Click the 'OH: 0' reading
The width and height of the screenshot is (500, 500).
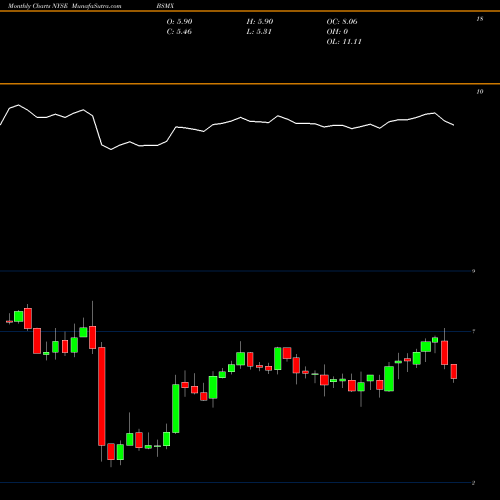coord(337,32)
